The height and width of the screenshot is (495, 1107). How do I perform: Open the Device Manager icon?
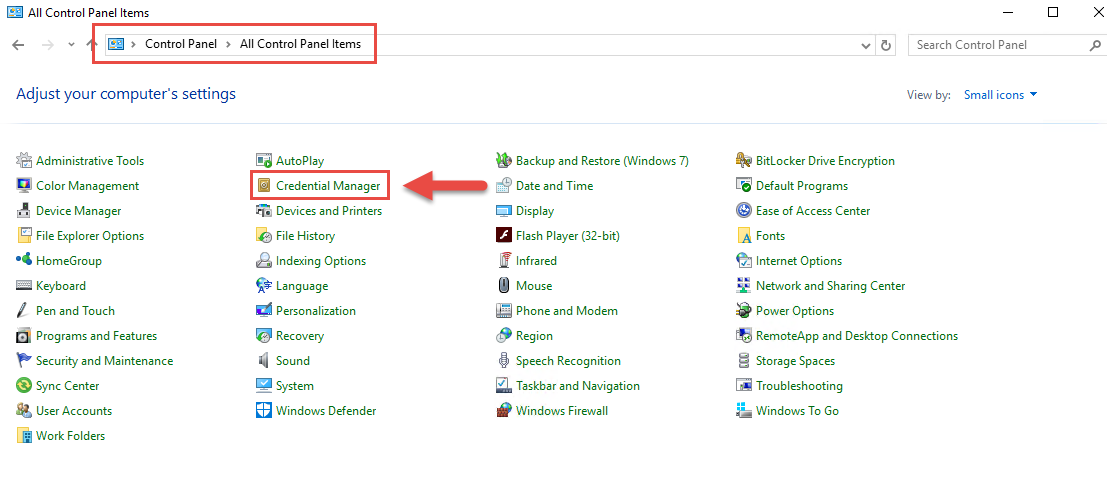(24, 210)
